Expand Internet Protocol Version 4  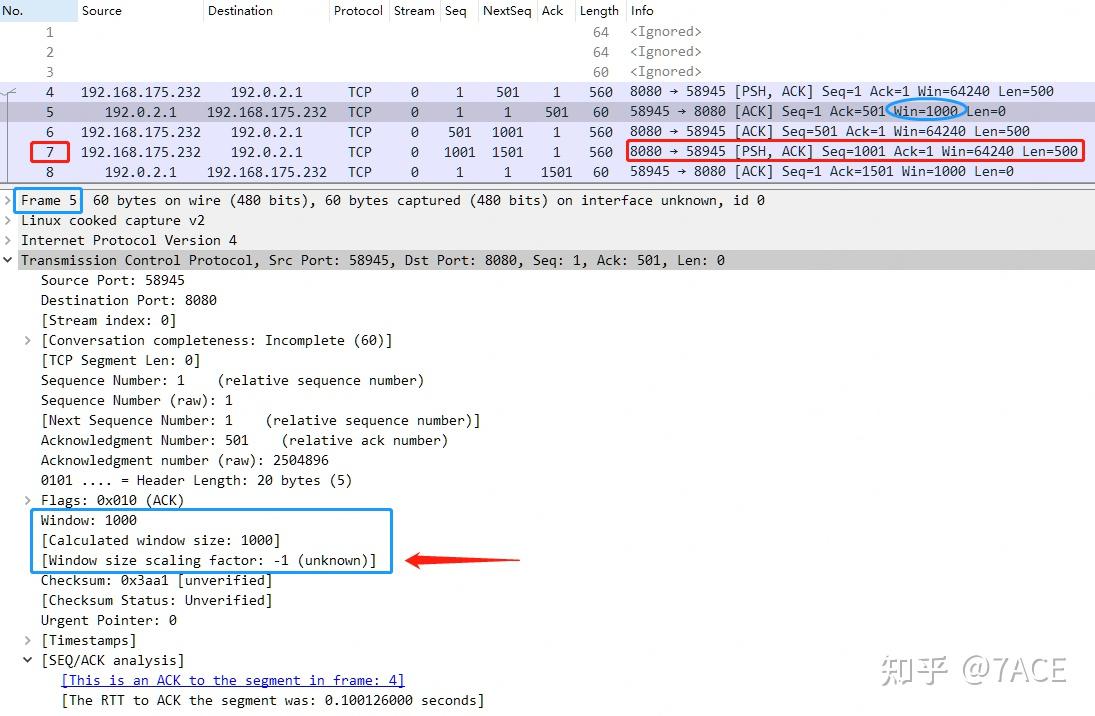point(8,240)
